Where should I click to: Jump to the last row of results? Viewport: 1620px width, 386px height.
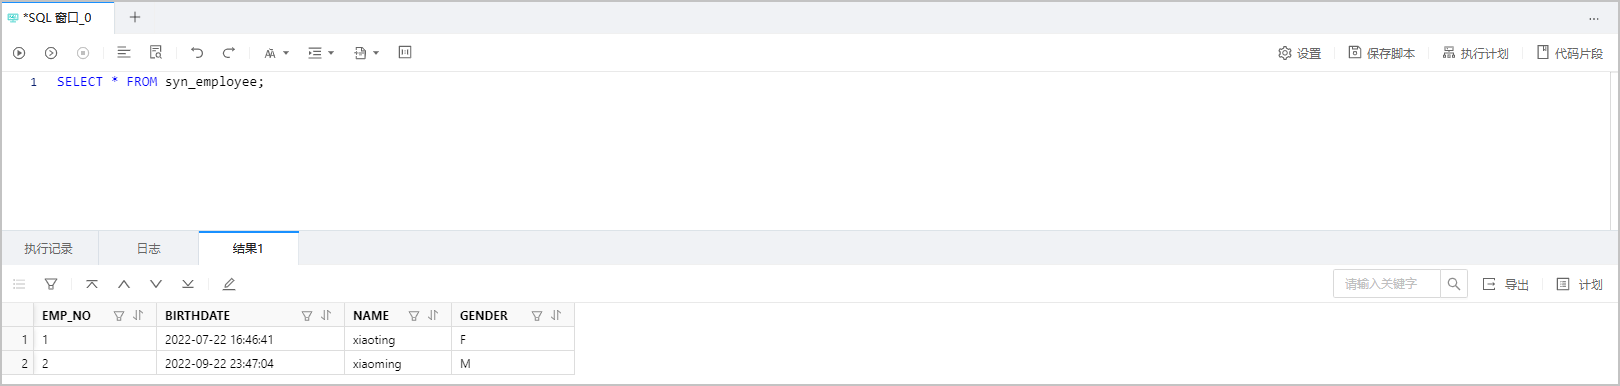[x=188, y=284]
